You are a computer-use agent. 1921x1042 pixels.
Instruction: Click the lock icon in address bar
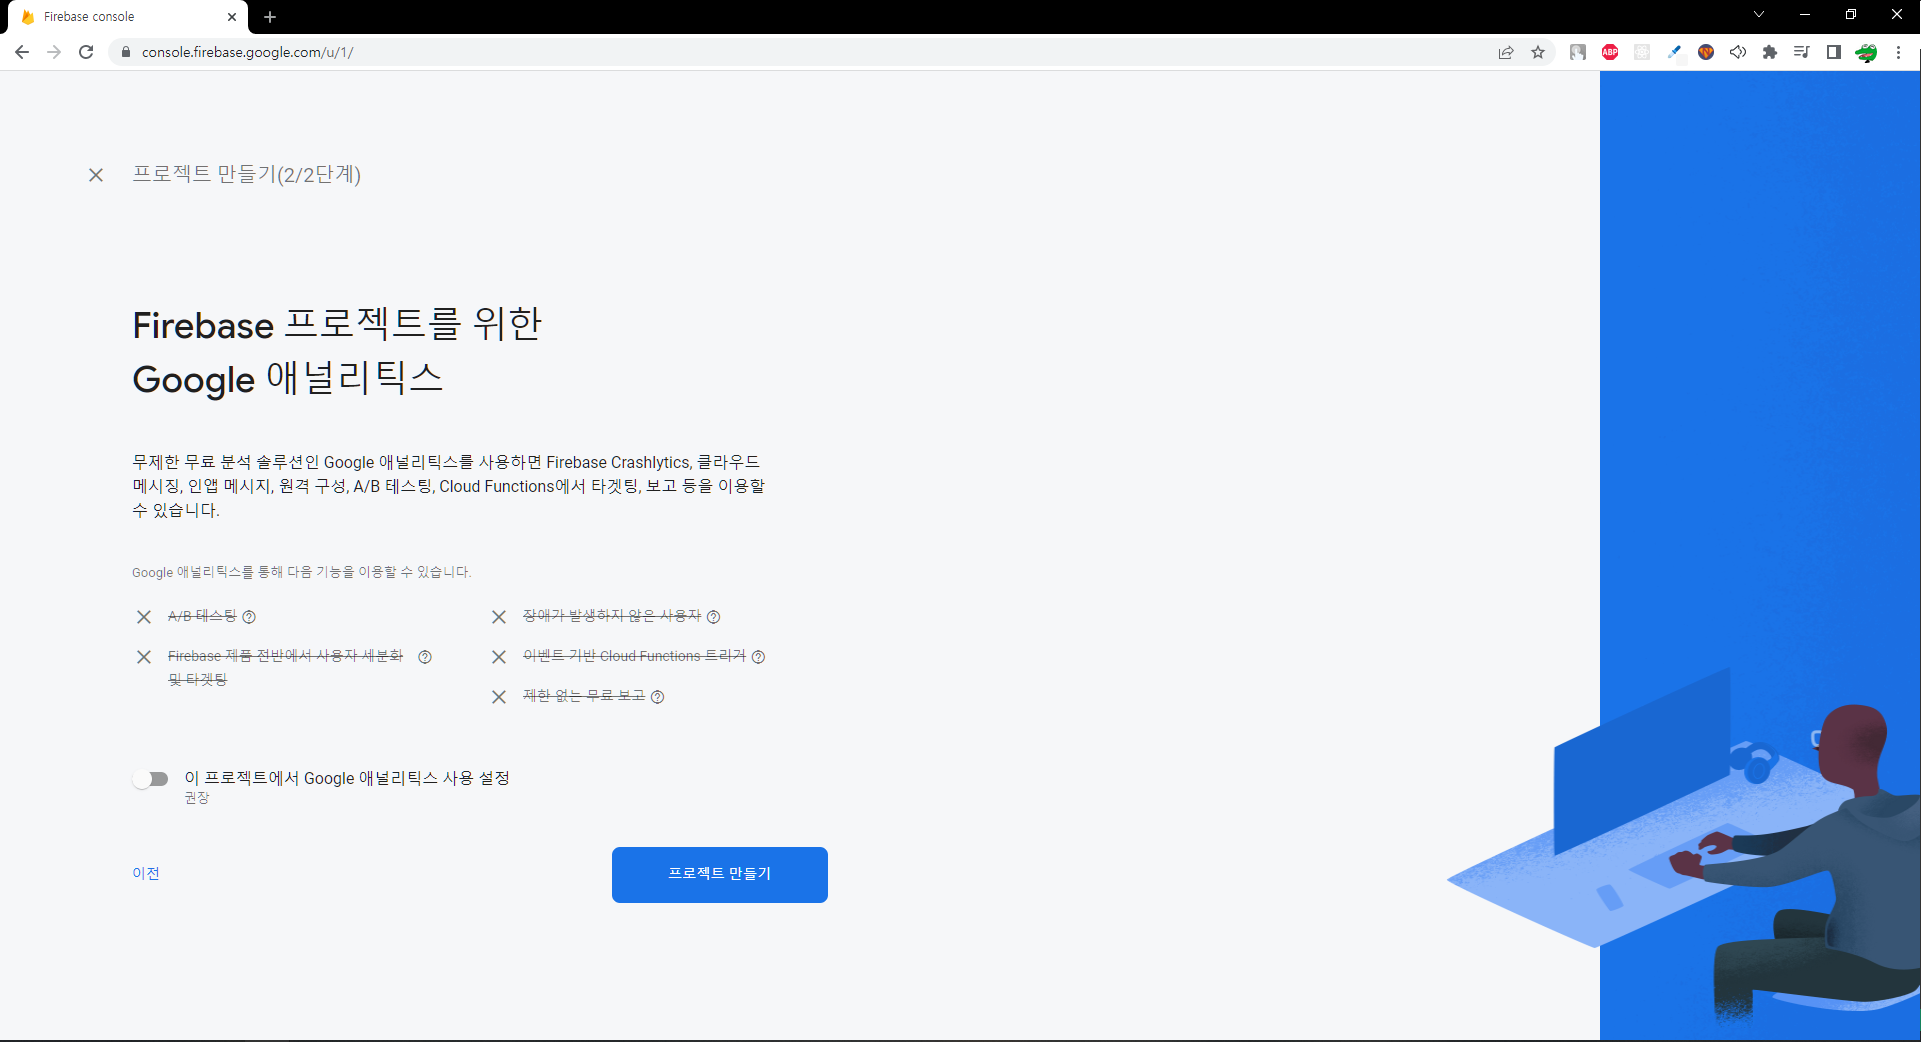125,52
